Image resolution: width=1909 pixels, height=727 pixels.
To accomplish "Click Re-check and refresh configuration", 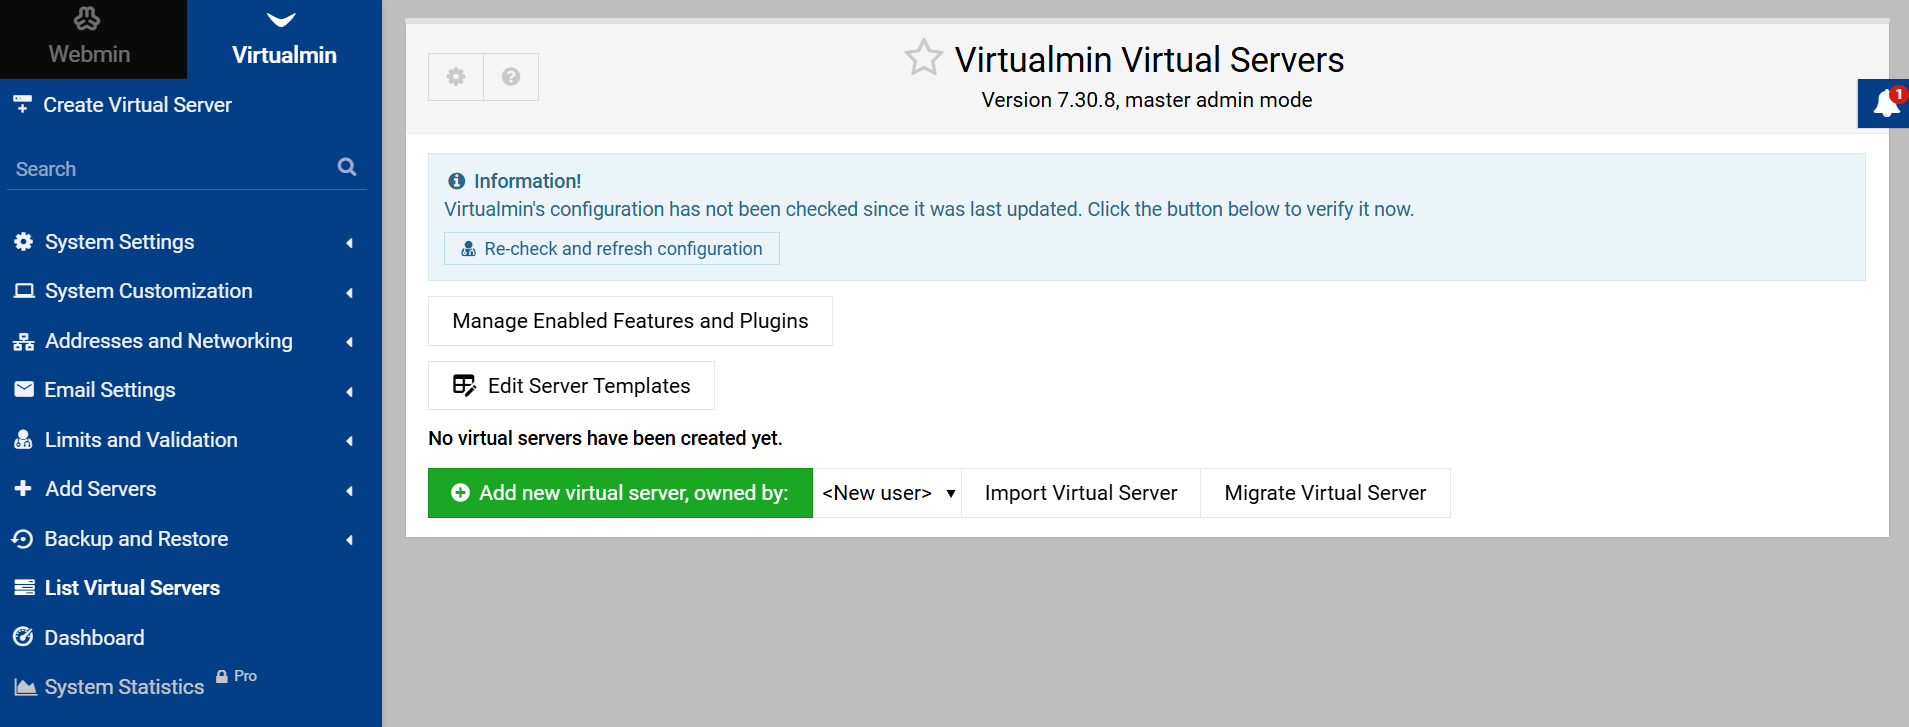I will point(612,249).
